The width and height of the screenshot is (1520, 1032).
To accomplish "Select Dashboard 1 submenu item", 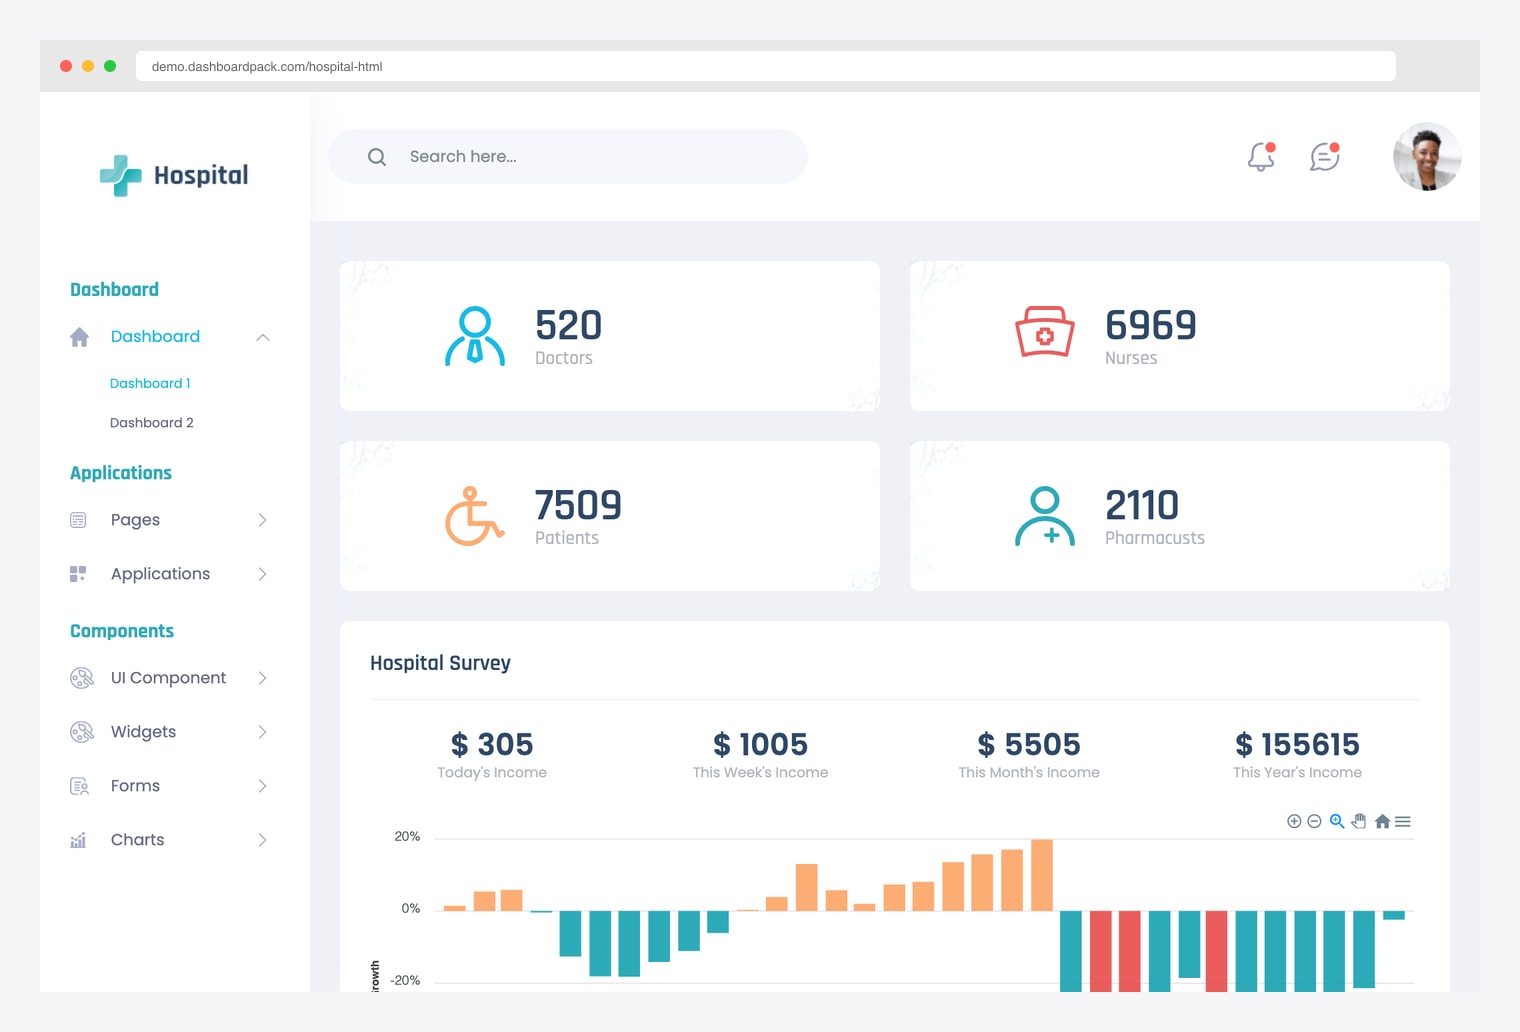I will 150,383.
